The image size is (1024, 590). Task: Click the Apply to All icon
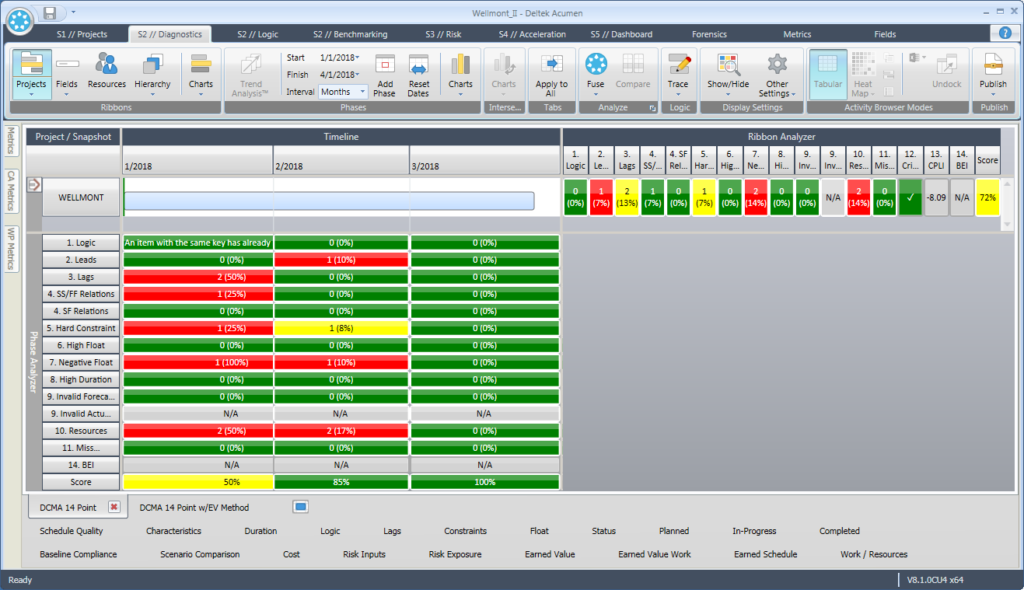pyautogui.click(x=553, y=75)
